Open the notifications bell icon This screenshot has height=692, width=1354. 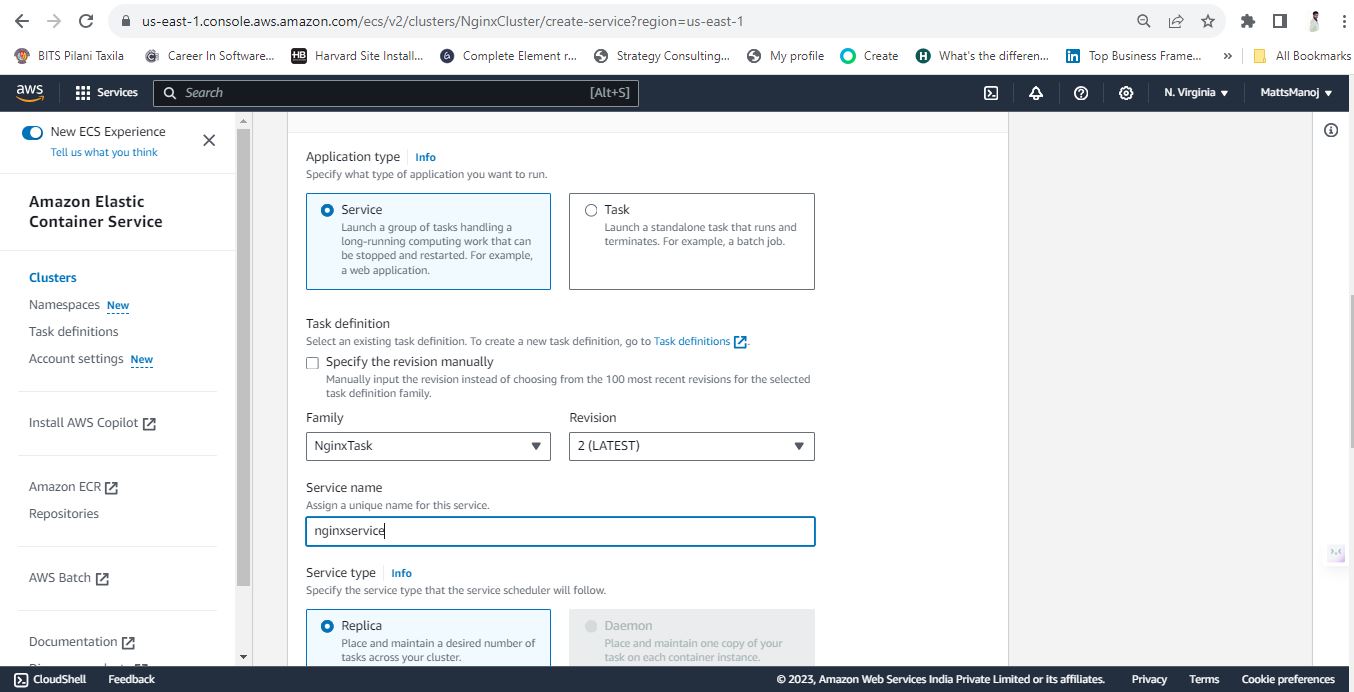click(x=1036, y=93)
